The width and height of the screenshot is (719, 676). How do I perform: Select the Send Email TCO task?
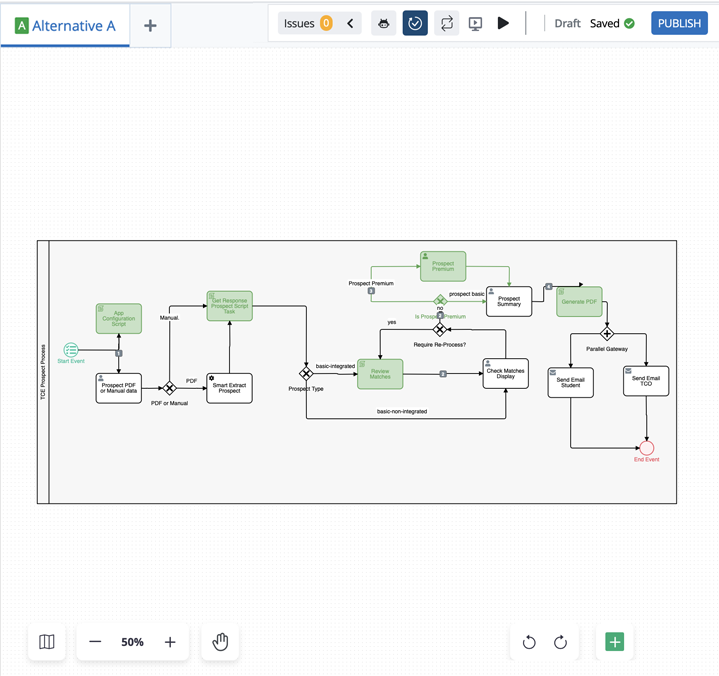tap(646, 381)
